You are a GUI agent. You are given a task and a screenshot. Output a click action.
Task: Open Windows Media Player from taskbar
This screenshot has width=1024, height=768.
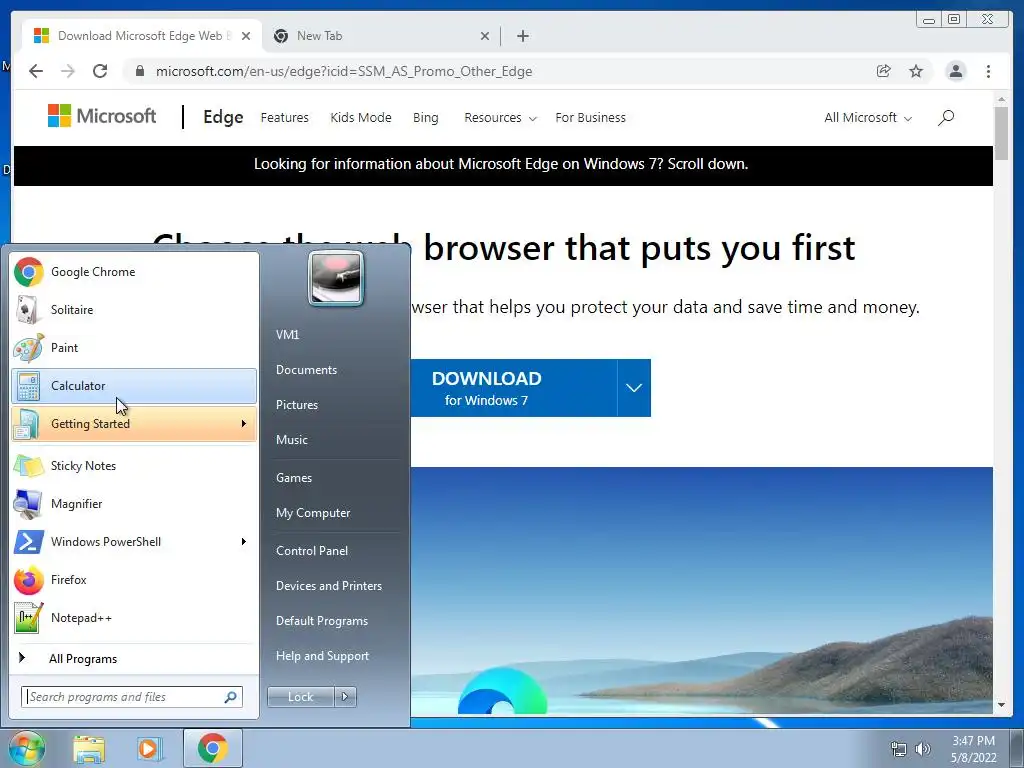point(149,748)
